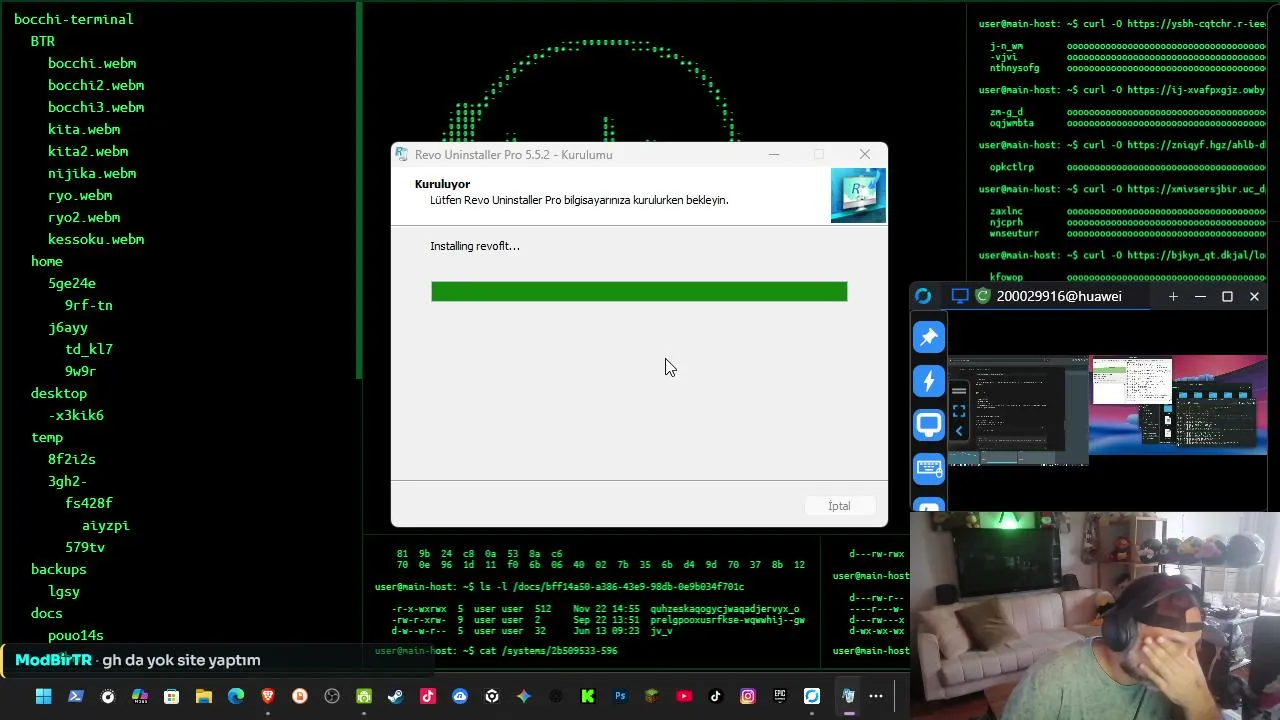Open the Minecraft taskbar icon
The height and width of the screenshot is (720, 1280).
[x=652, y=696]
